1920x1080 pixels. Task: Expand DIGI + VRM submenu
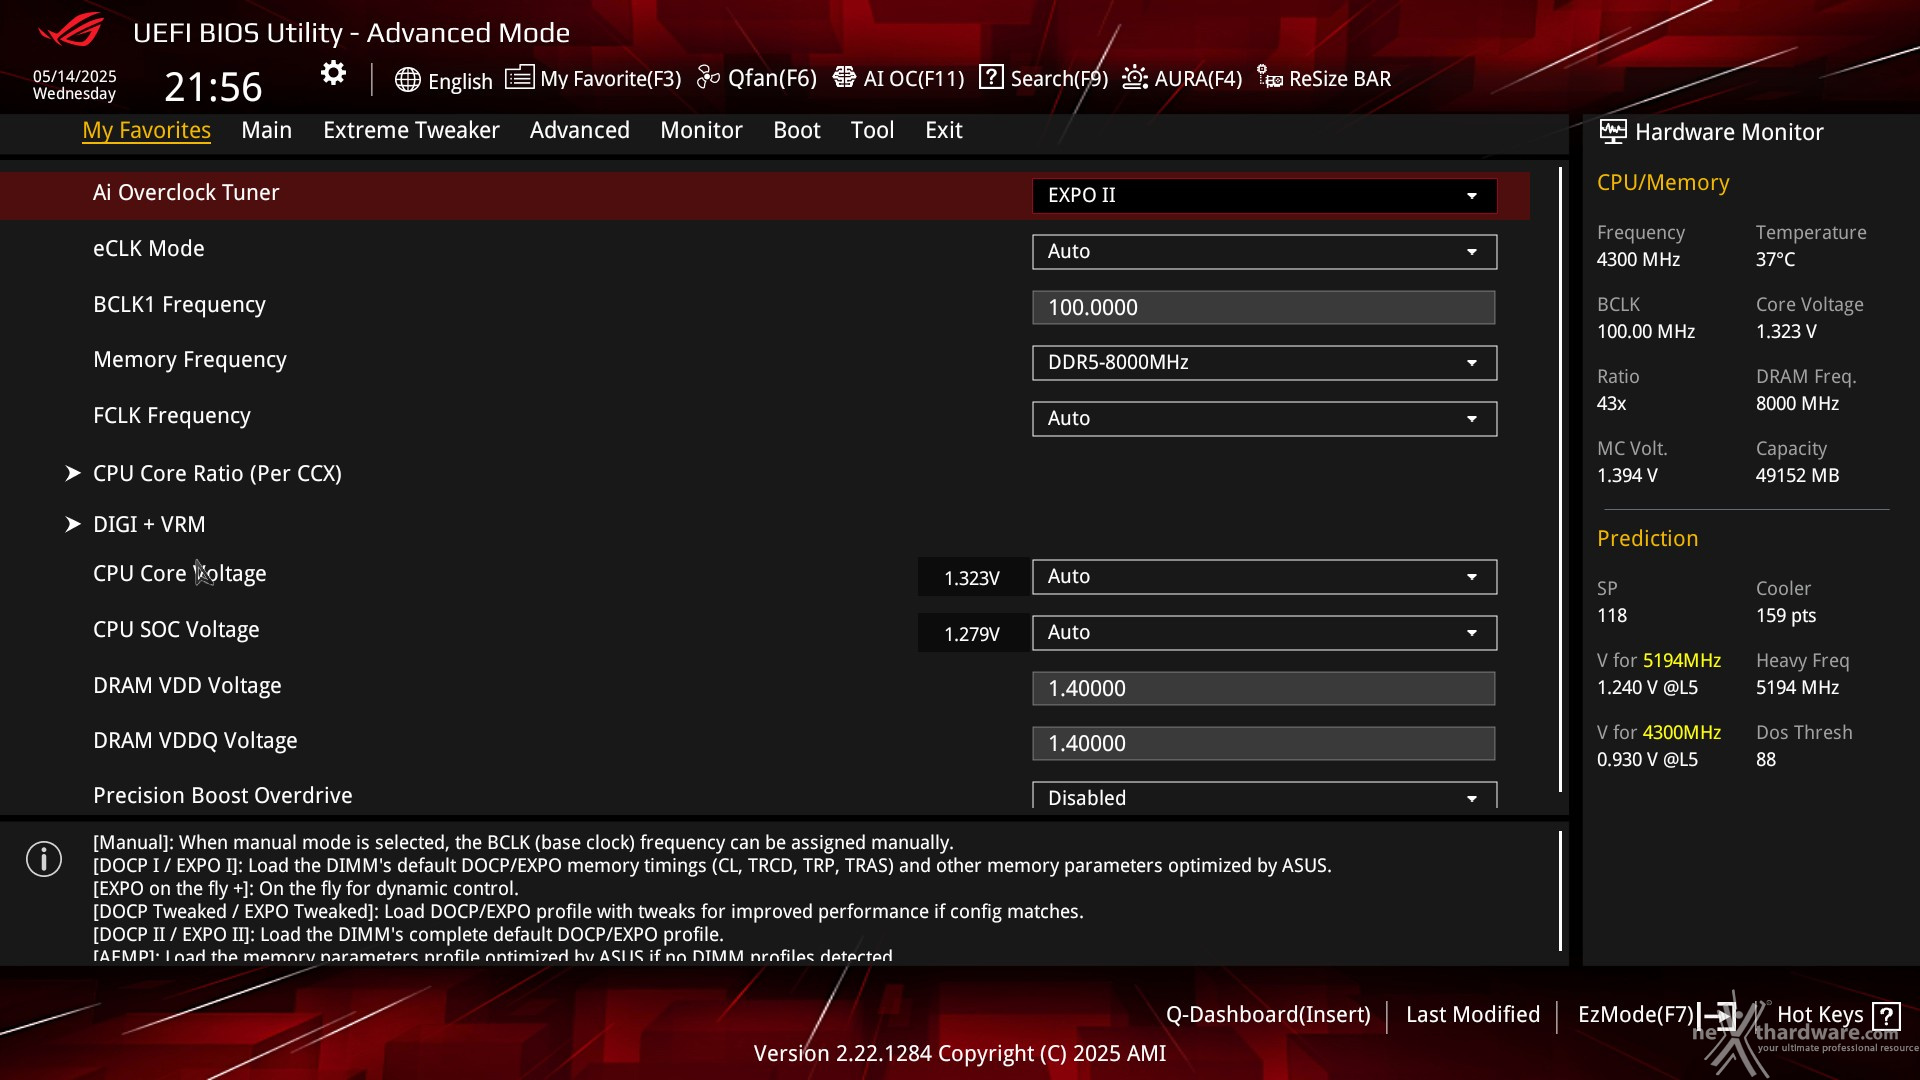(x=148, y=524)
